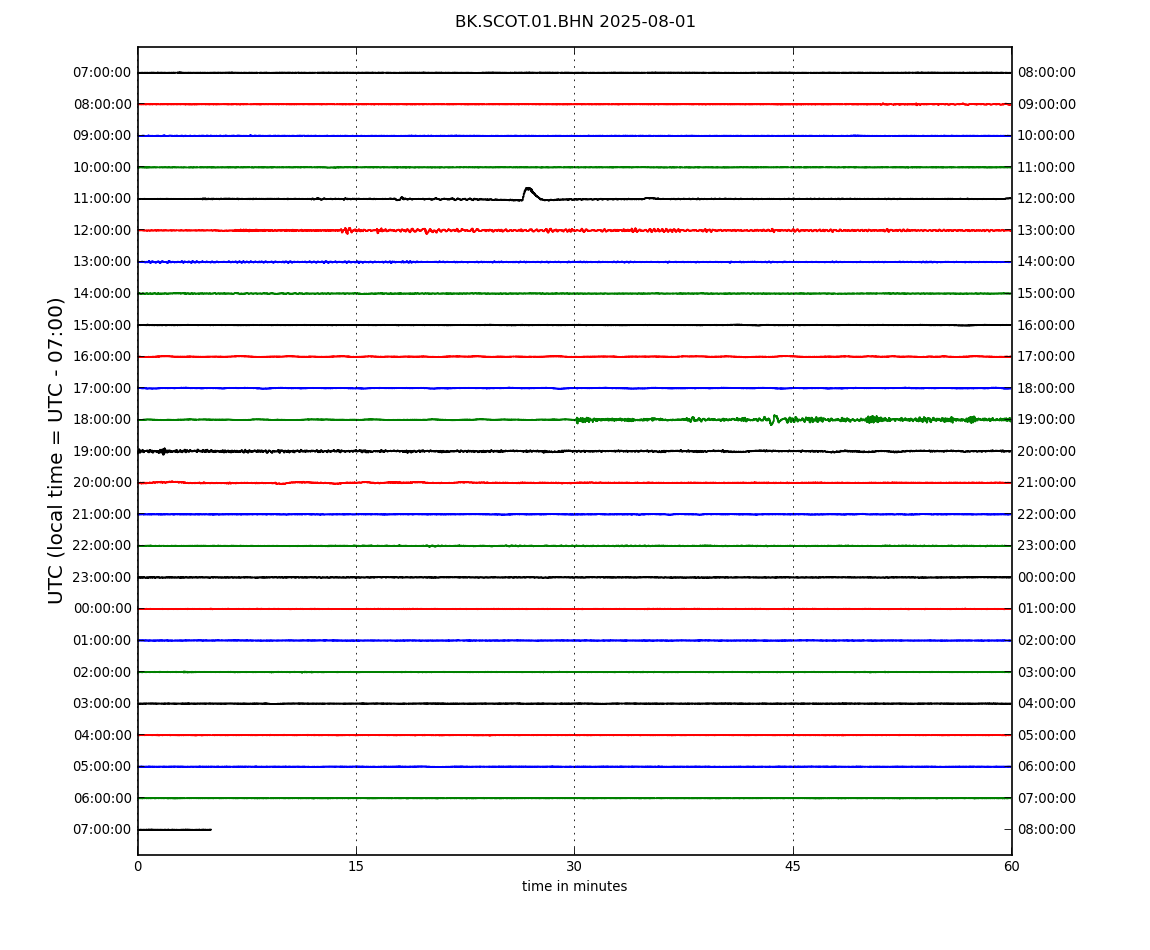Select UTC axis label 21:00:00

pyautogui.click(x=103, y=514)
